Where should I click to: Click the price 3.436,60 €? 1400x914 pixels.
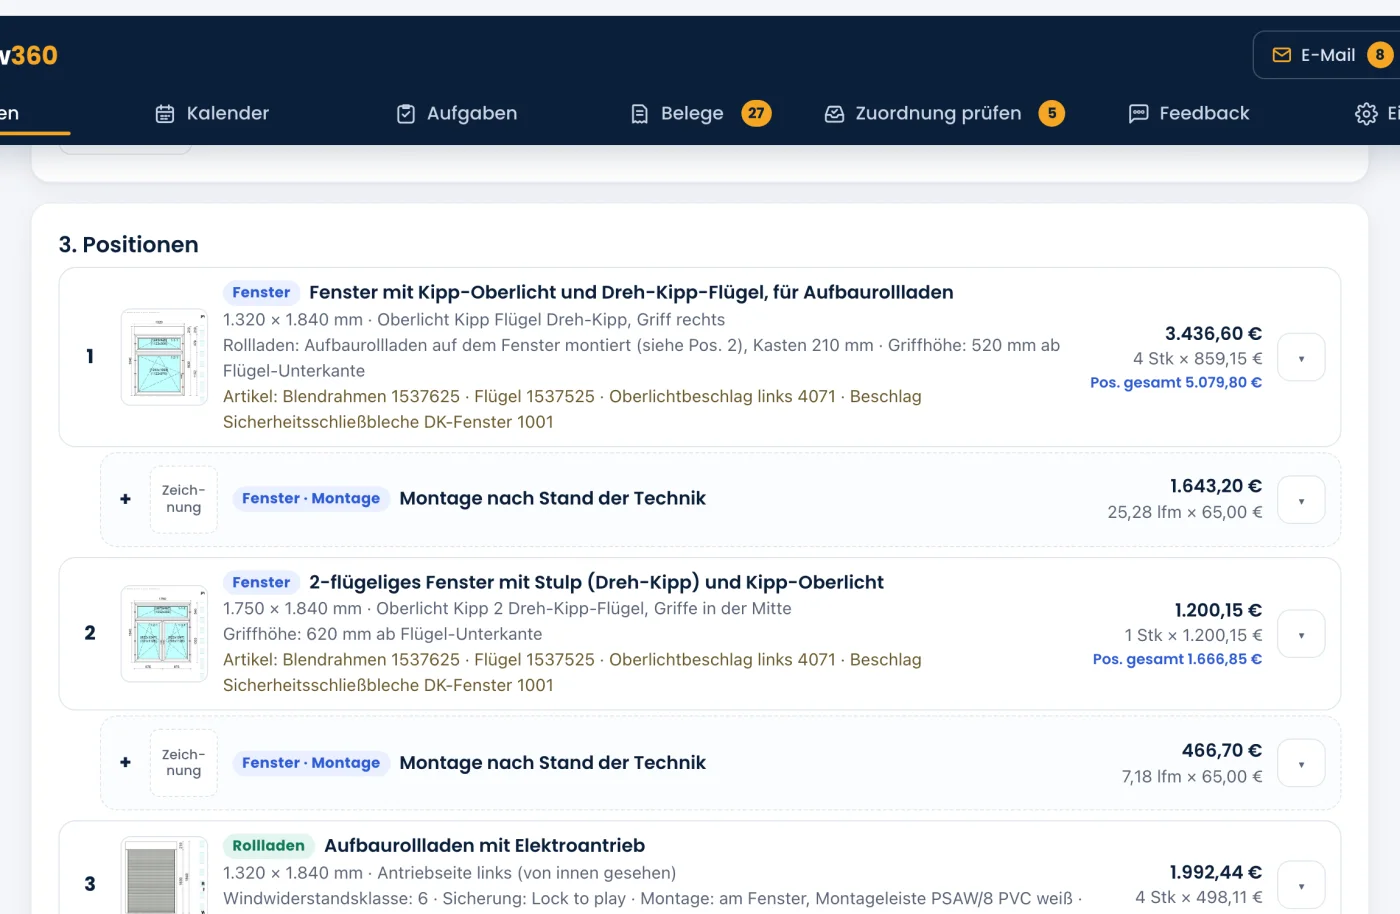pos(1213,334)
